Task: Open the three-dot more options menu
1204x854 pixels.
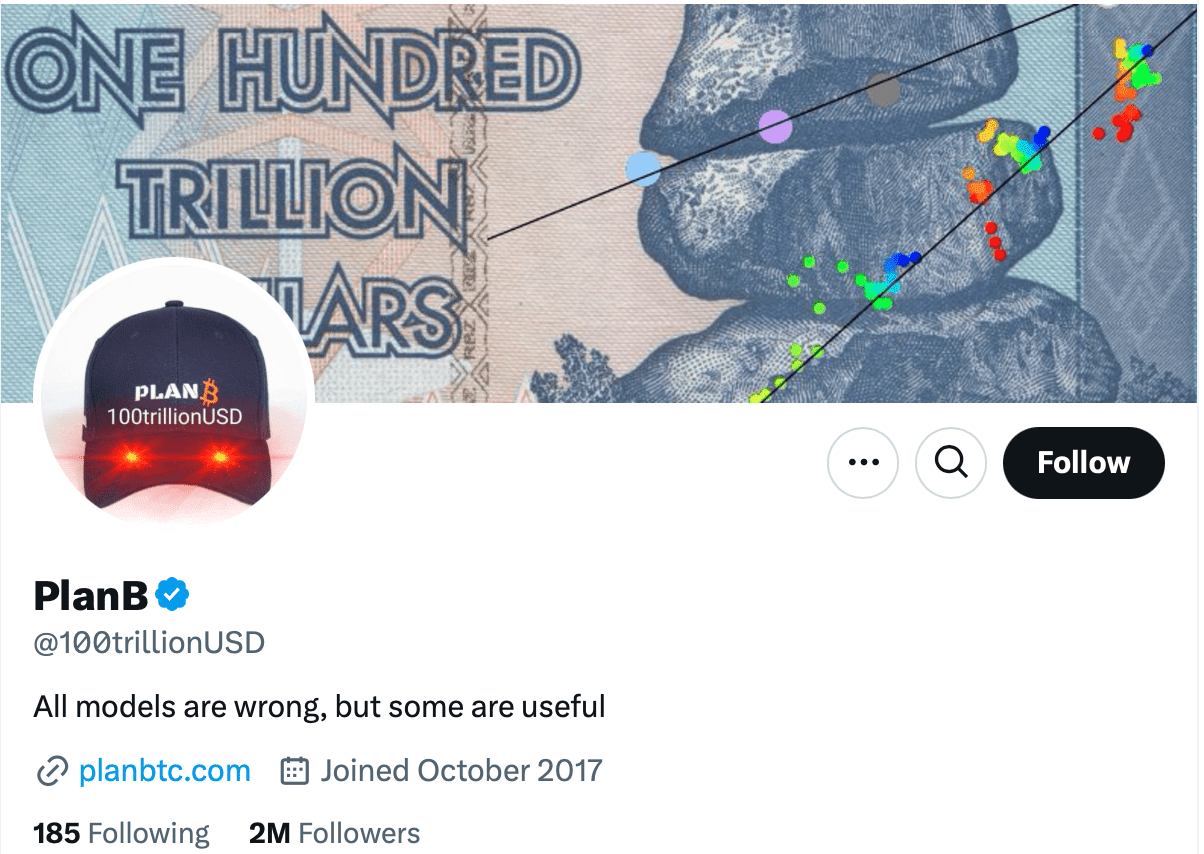Action: tap(863, 462)
